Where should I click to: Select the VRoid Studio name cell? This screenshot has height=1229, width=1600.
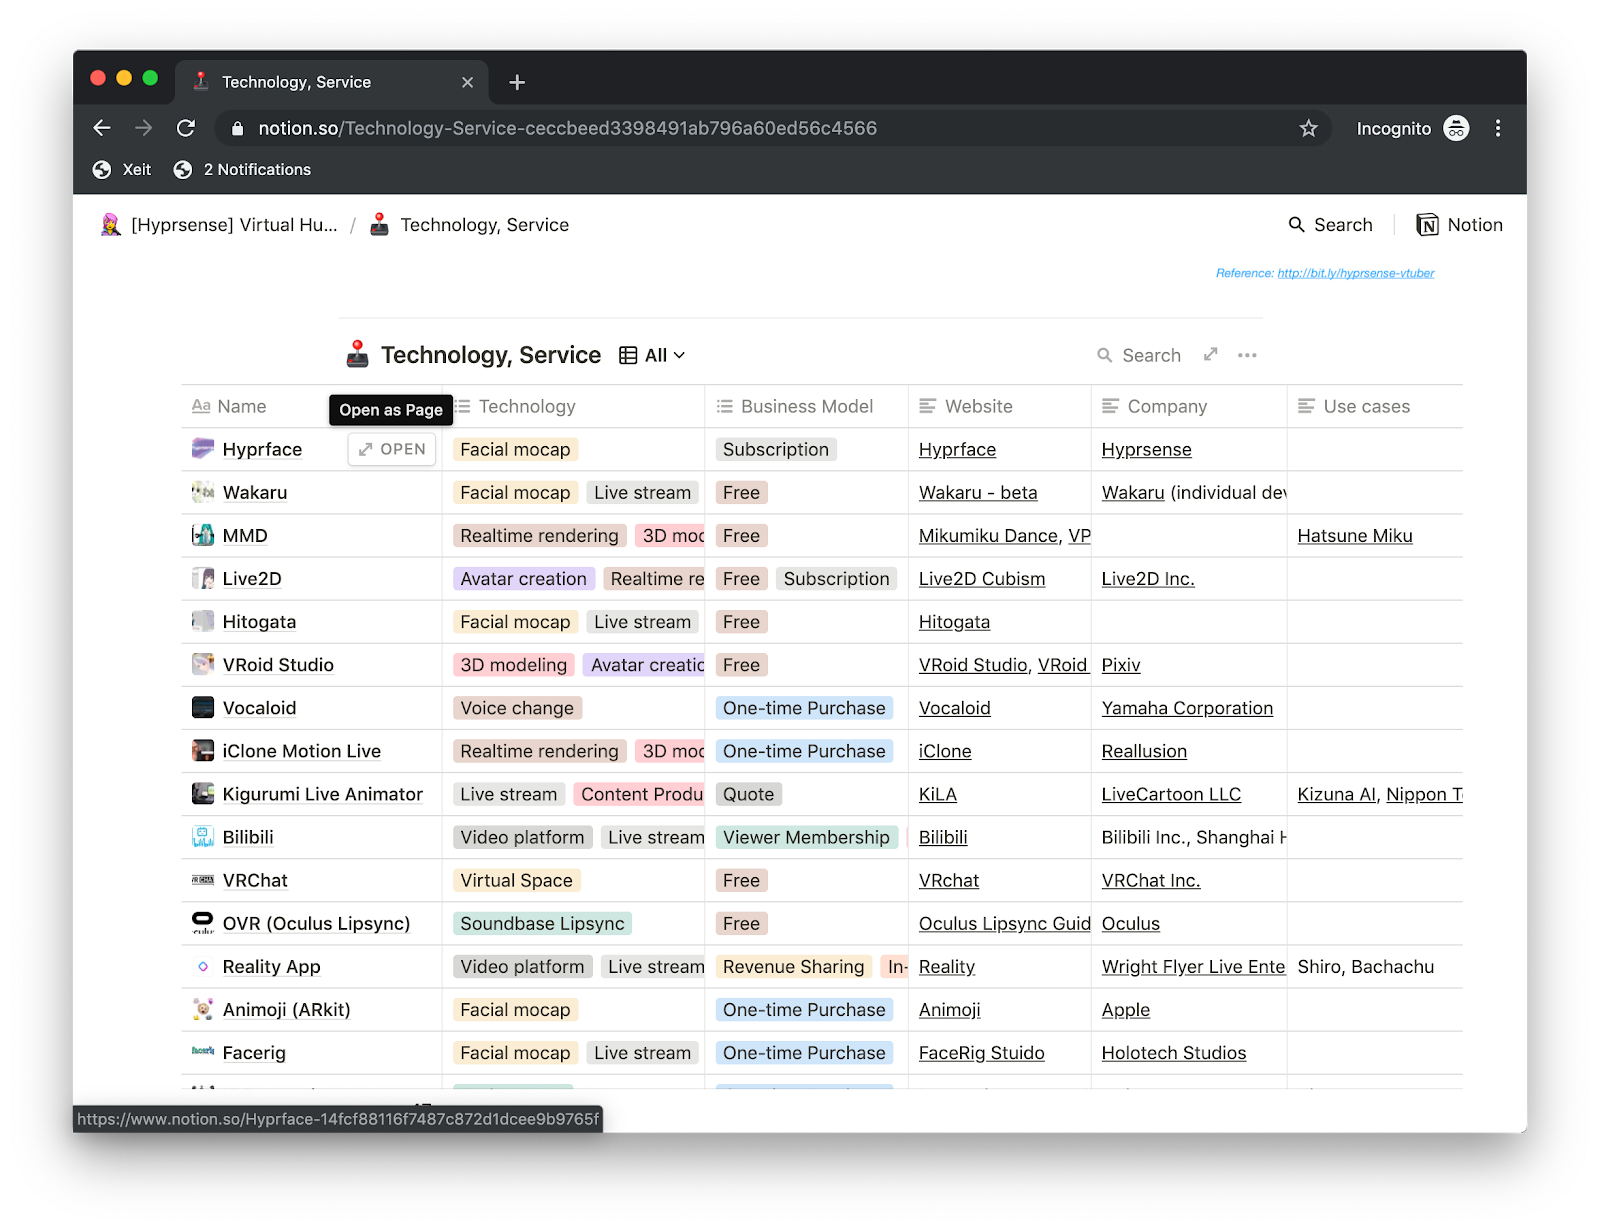point(312,664)
